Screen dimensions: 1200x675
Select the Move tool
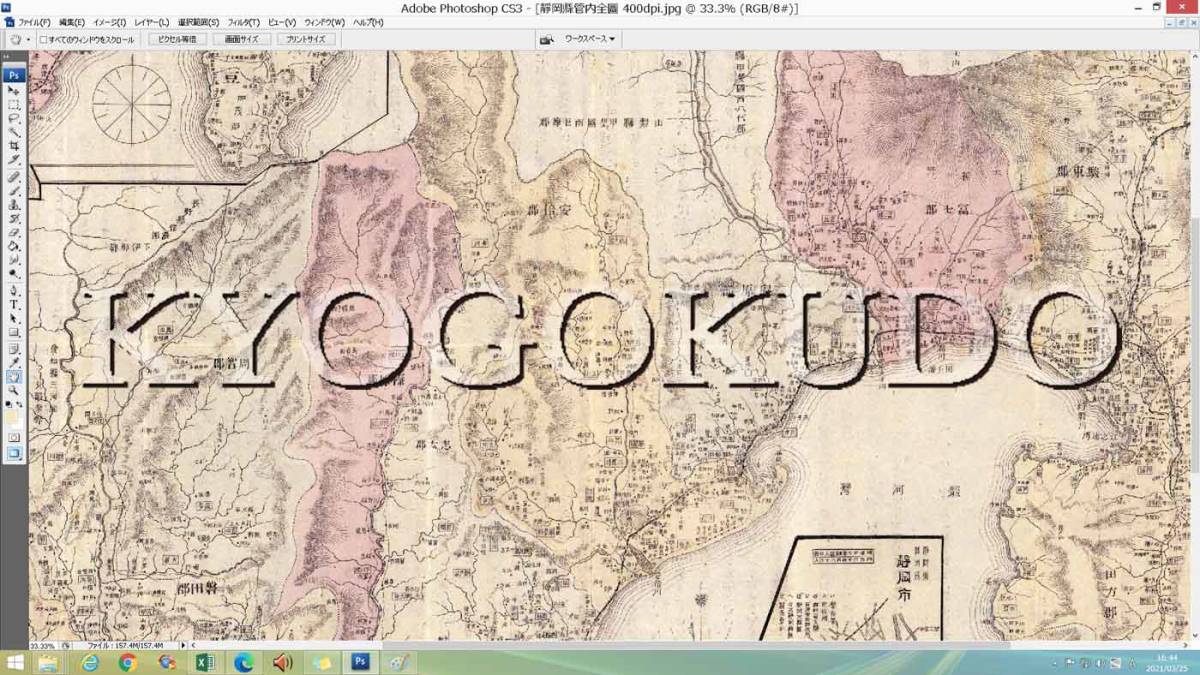[14, 90]
